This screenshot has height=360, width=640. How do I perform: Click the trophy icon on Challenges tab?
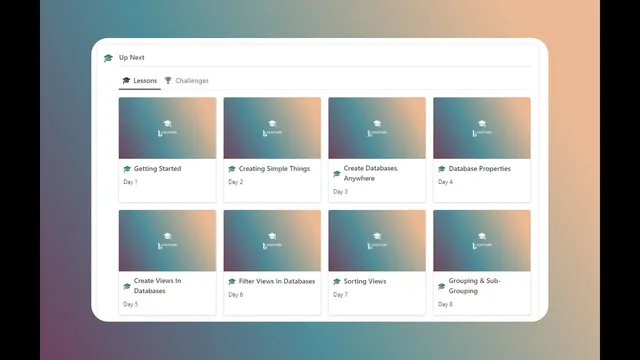(168, 80)
